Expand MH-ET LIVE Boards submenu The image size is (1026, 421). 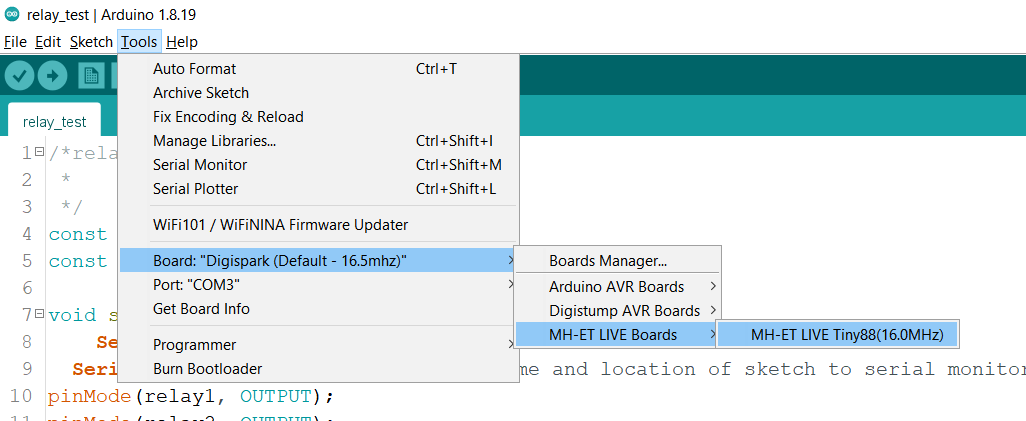tap(618, 335)
